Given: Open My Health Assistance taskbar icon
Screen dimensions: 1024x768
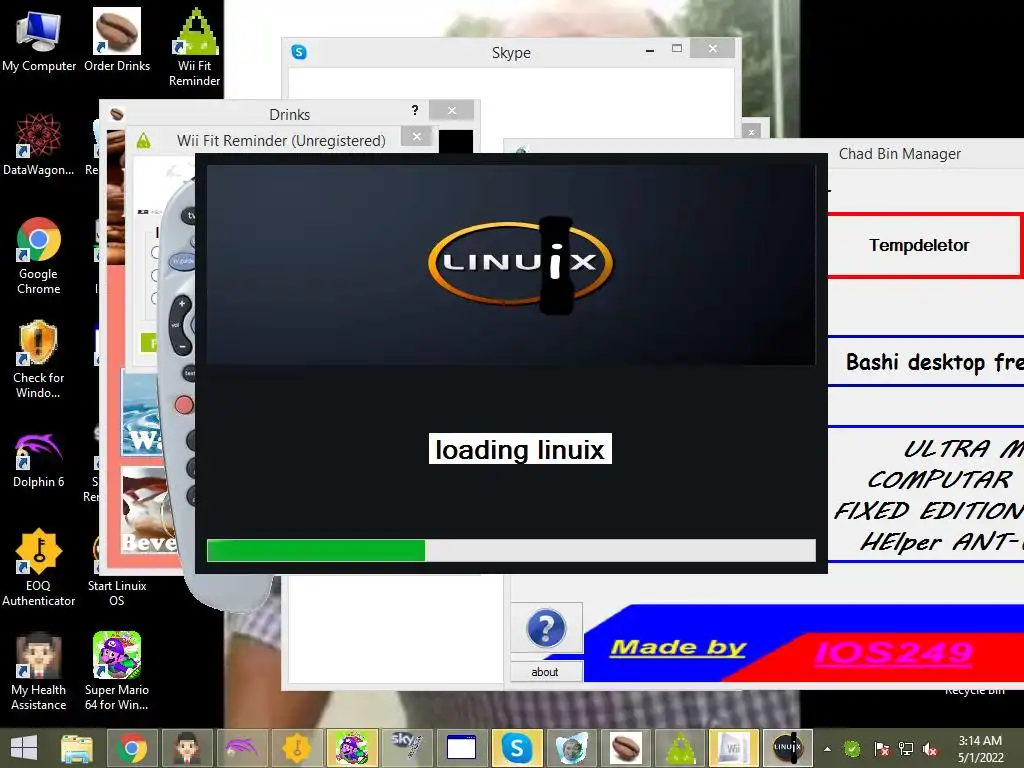Looking at the screenshot, I should 187,748.
